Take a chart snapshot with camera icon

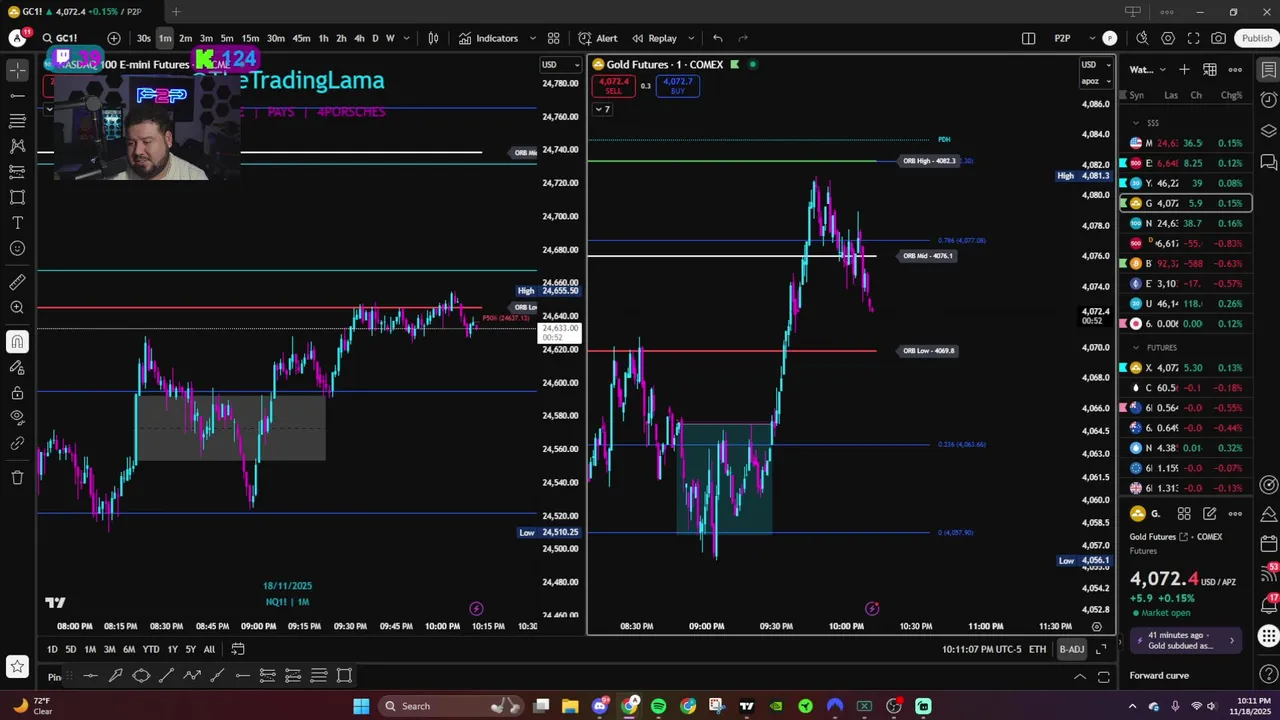click(1218, 38)
